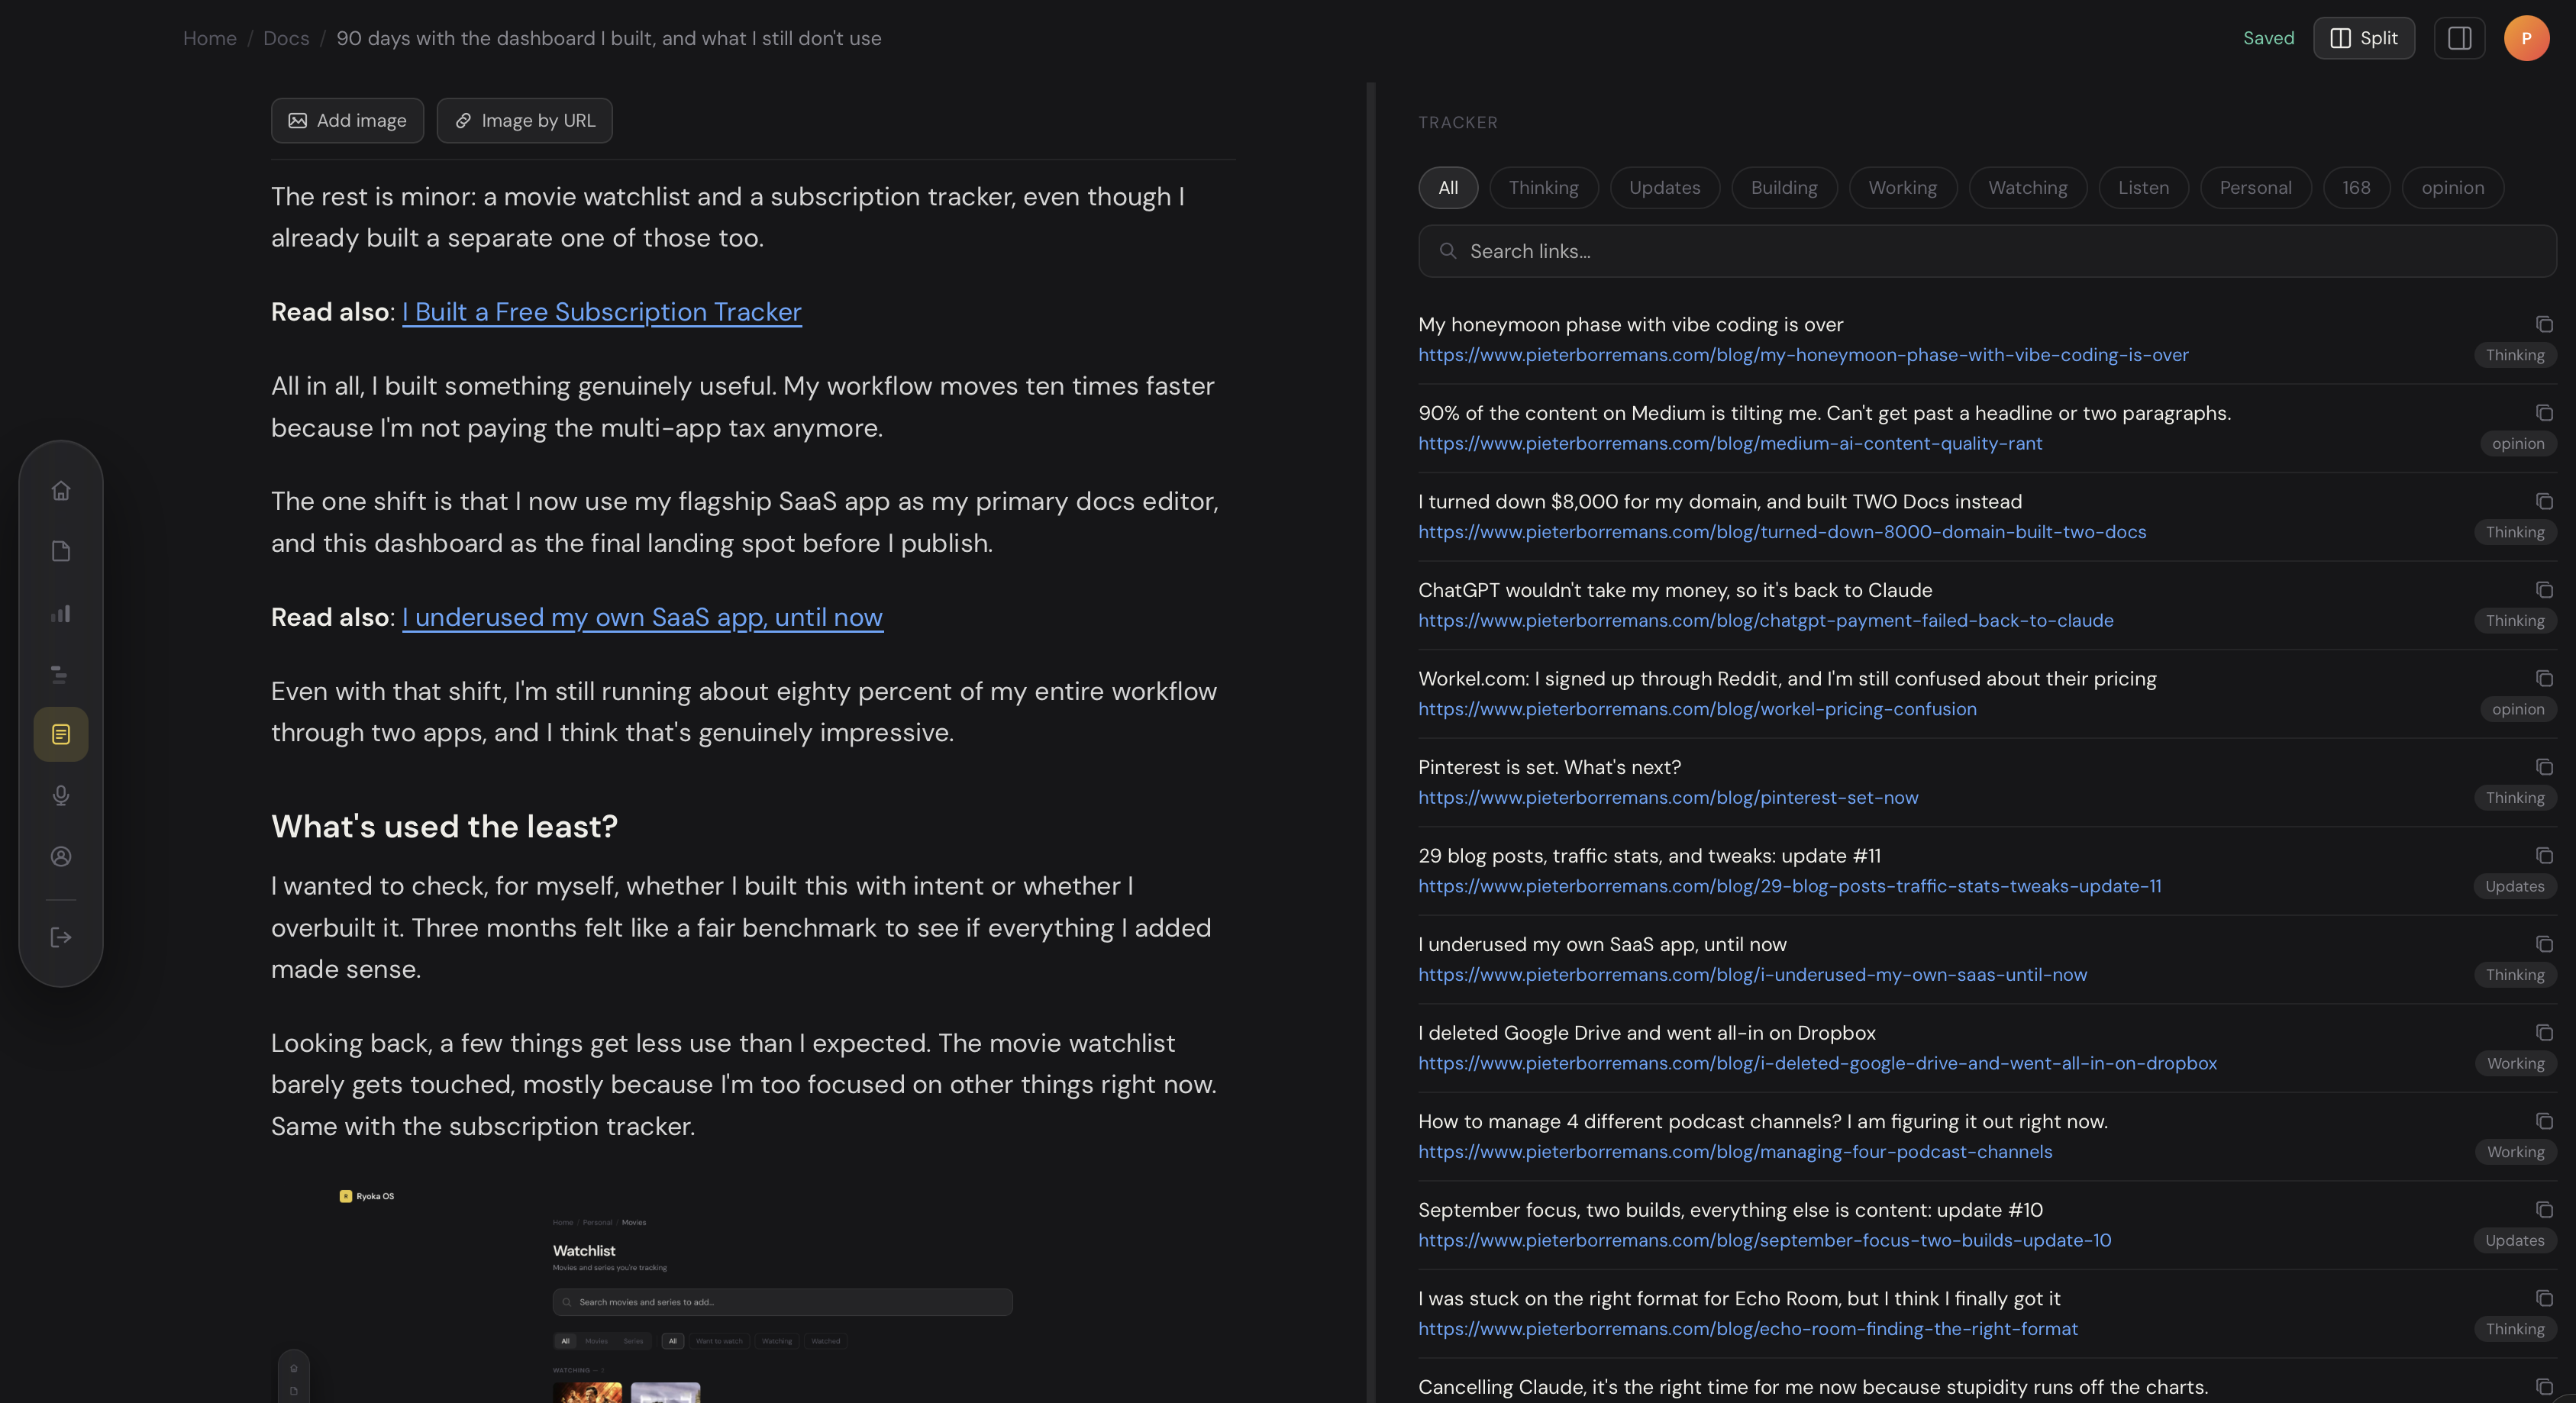Focus the Search links field
Image resolution: width=2576 pixels, height=1403 pixels.
click(1987, 251)
